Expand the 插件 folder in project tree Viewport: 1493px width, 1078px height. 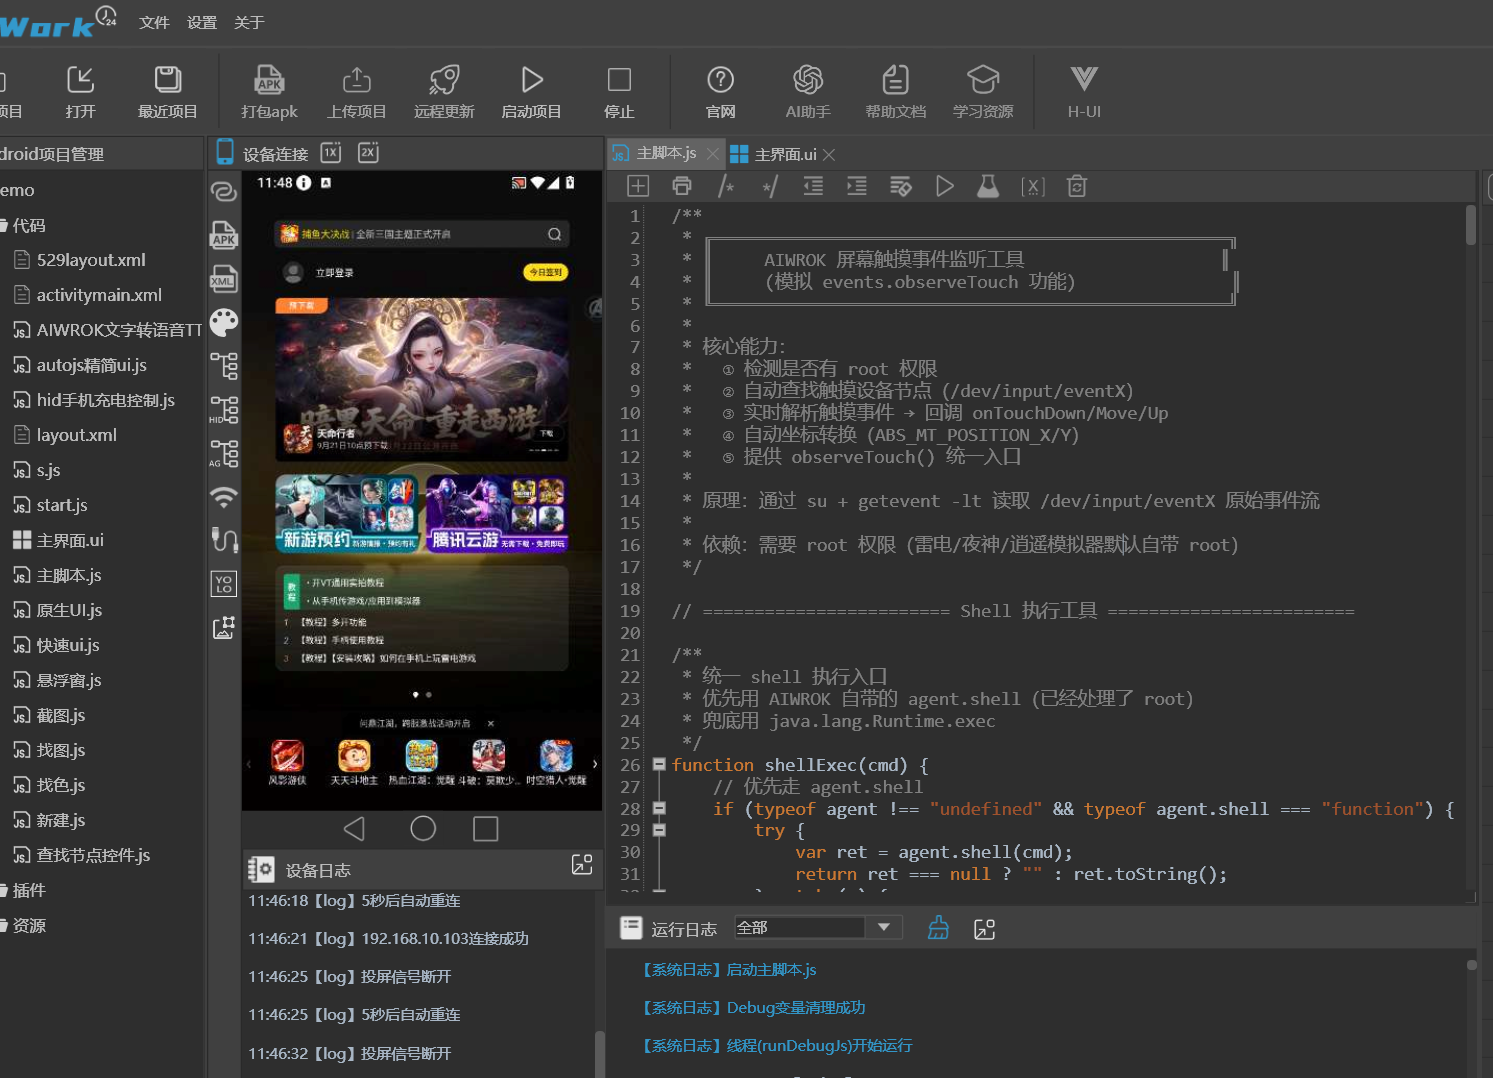coord(4,890)
